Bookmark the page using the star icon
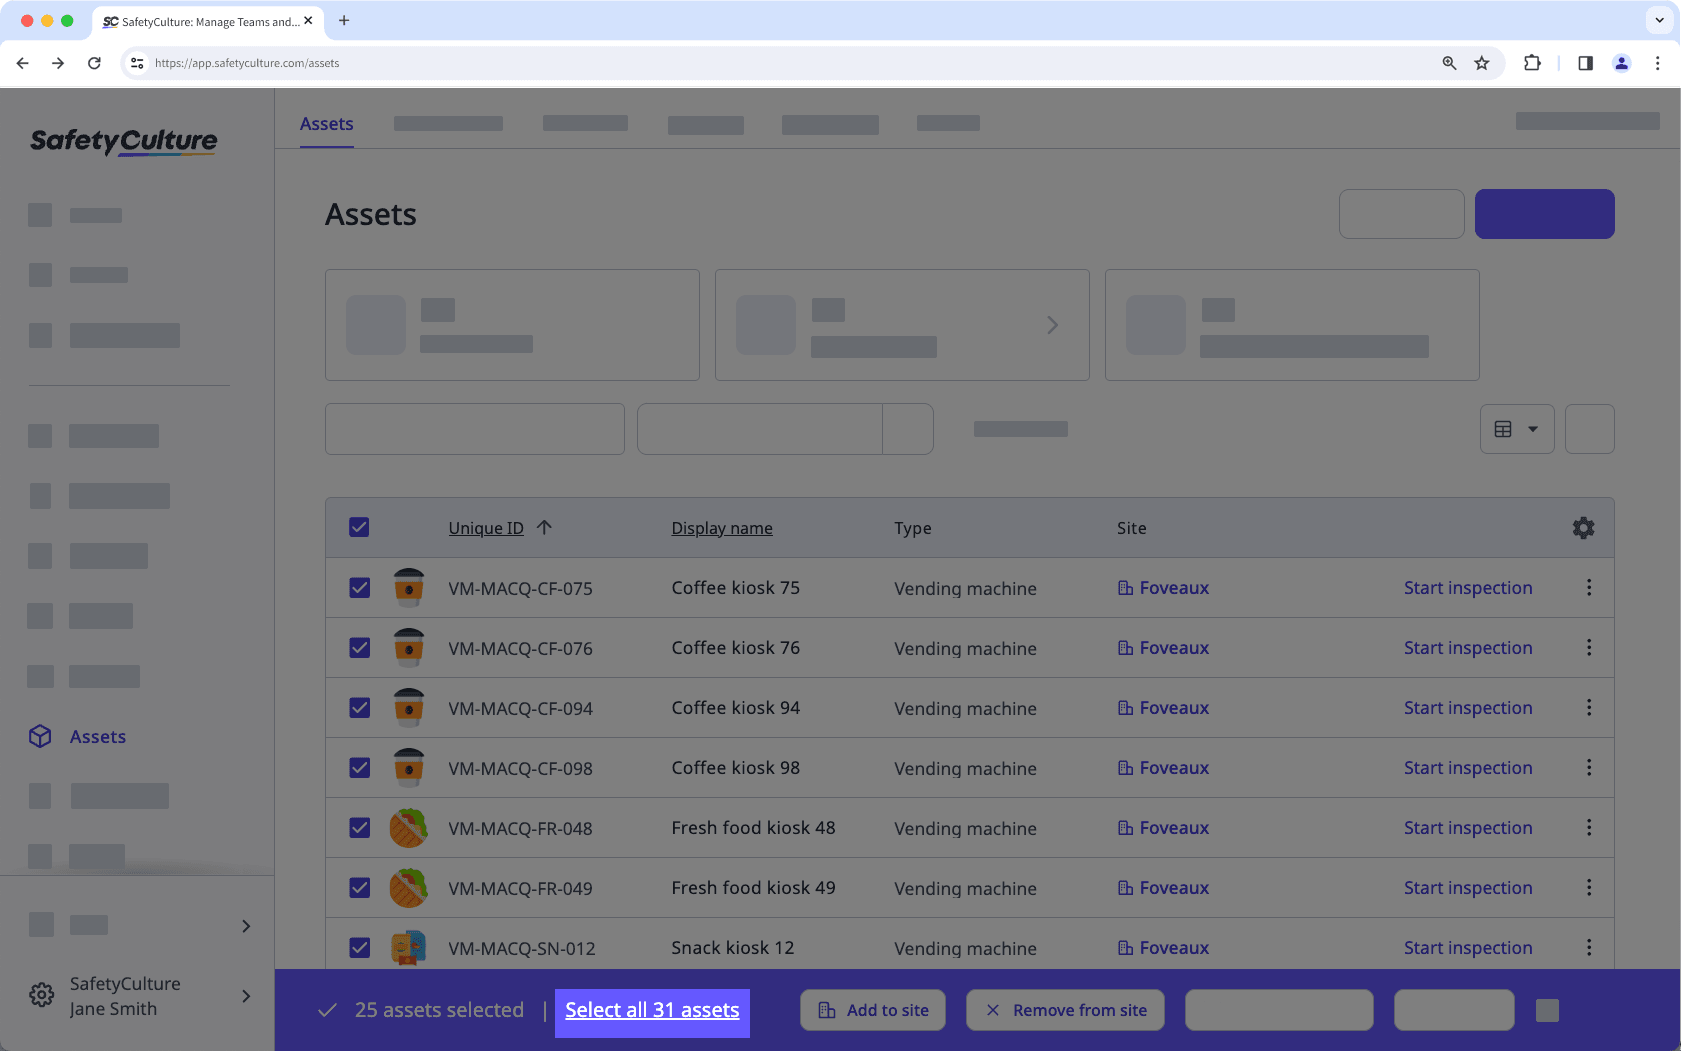The width and height of the screenshot is (1681, 1051). click(x=1482, y=63)
